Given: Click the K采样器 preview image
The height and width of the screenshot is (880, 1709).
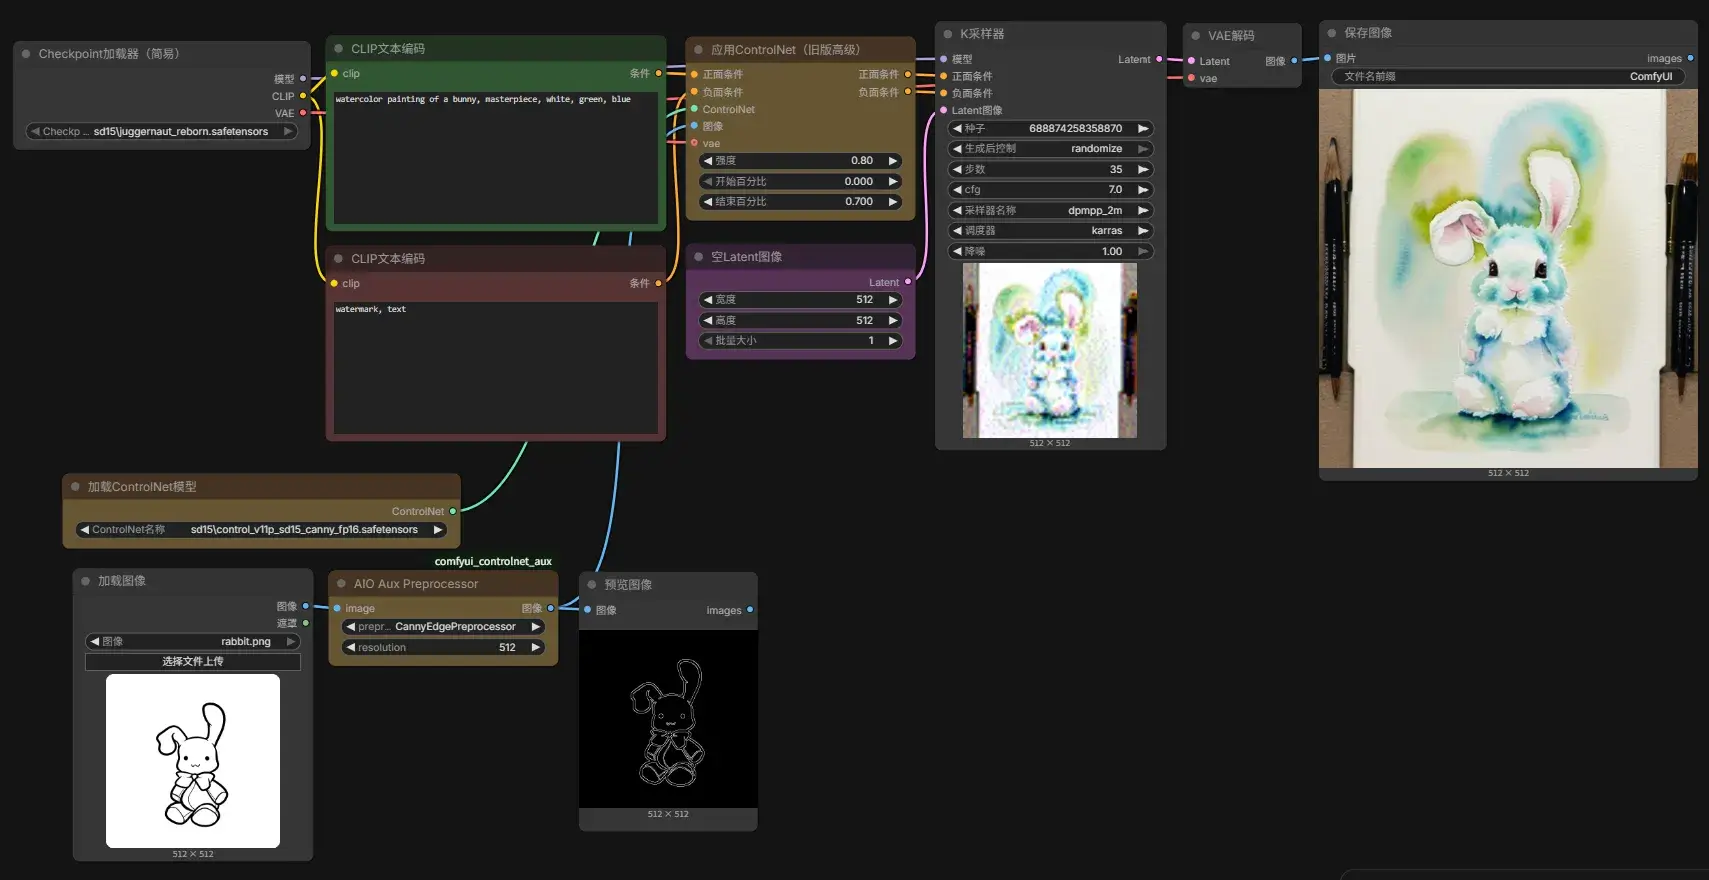Looking at the screenshot, I should [x=1050, y=351].
